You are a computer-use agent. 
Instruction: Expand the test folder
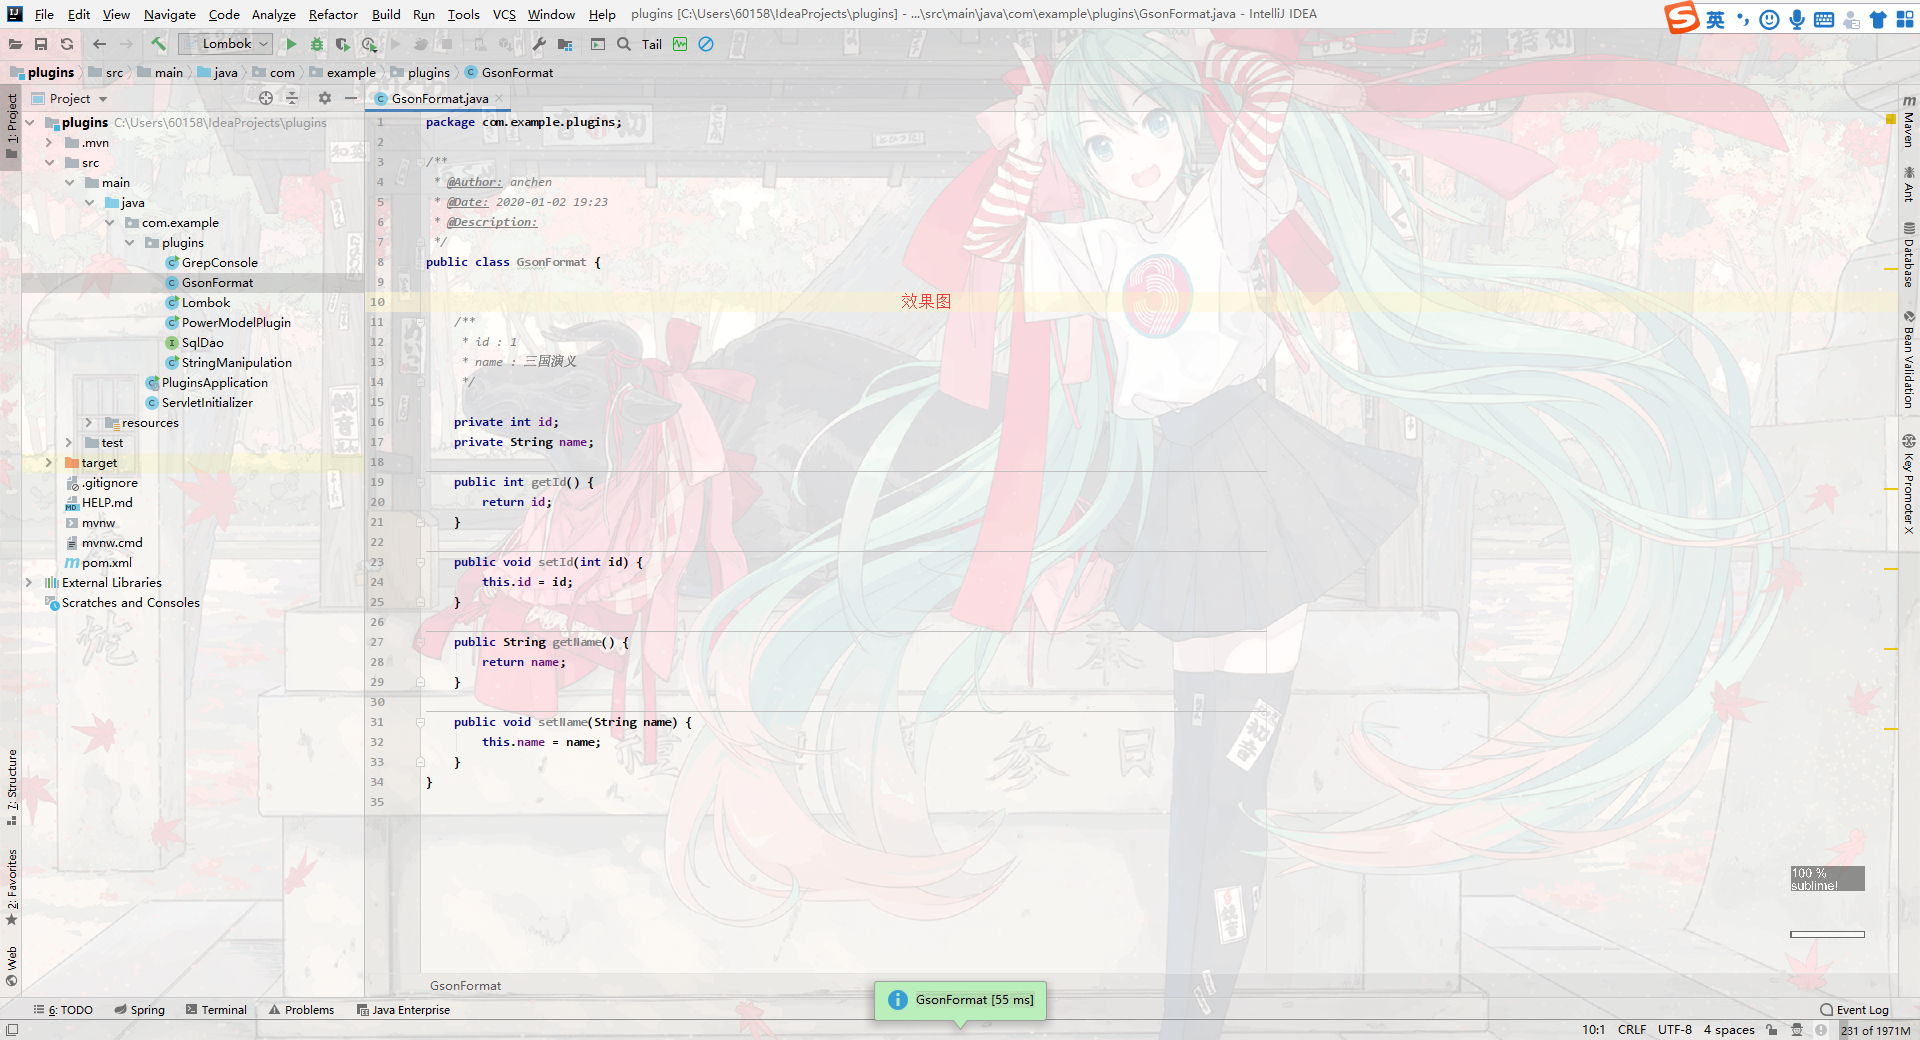pos(68,443)
